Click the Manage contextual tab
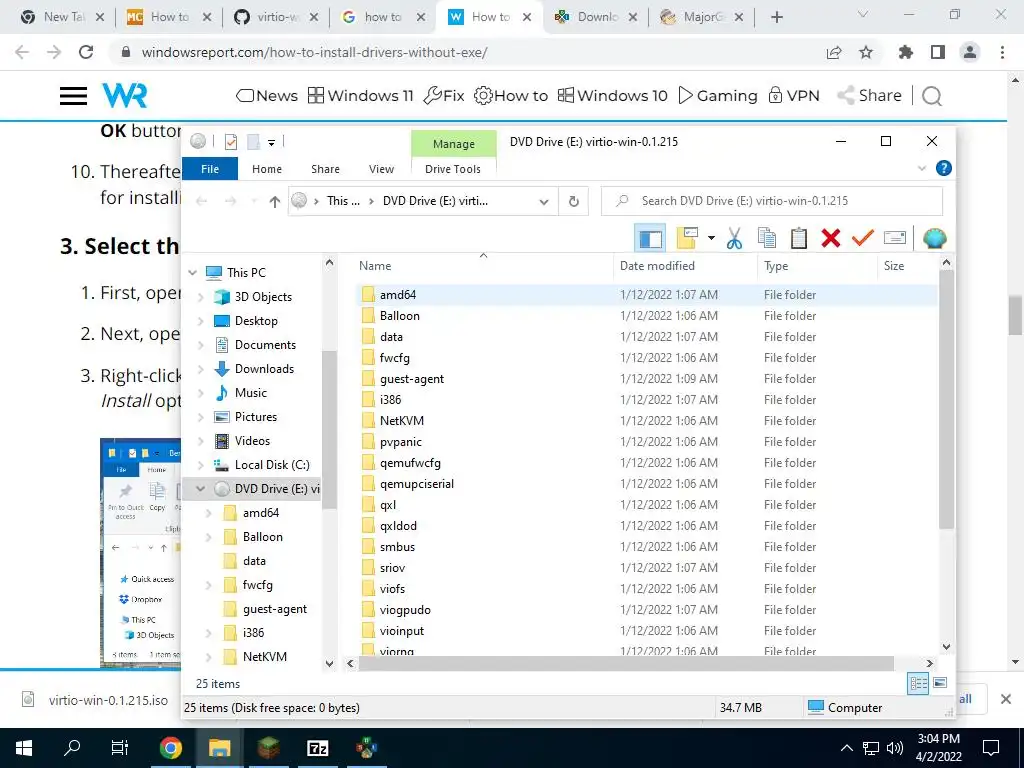1024x768 pixels. (x=454, y=144)
